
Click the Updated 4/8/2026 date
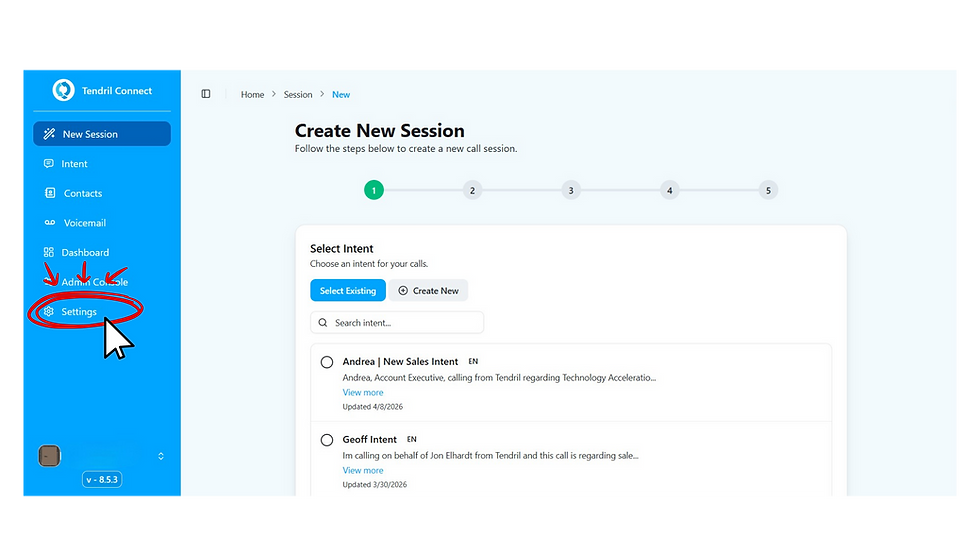(372, 407)
